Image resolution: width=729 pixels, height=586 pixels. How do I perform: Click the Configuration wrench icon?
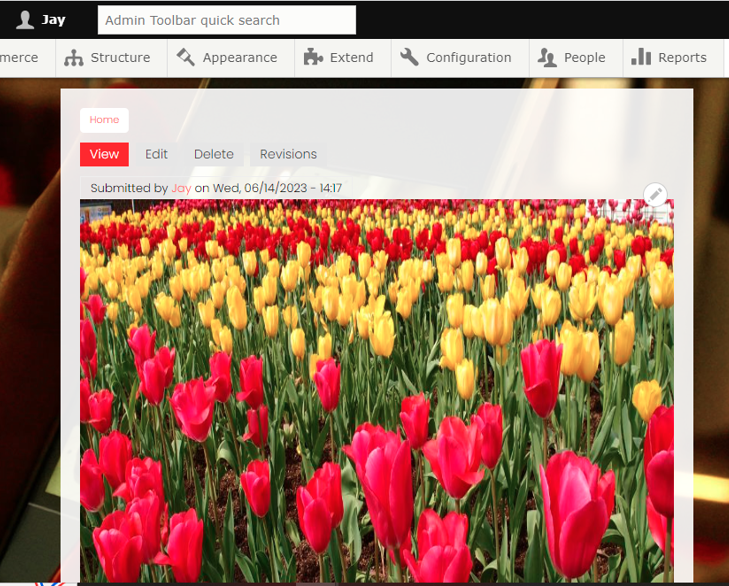(409, 57)
